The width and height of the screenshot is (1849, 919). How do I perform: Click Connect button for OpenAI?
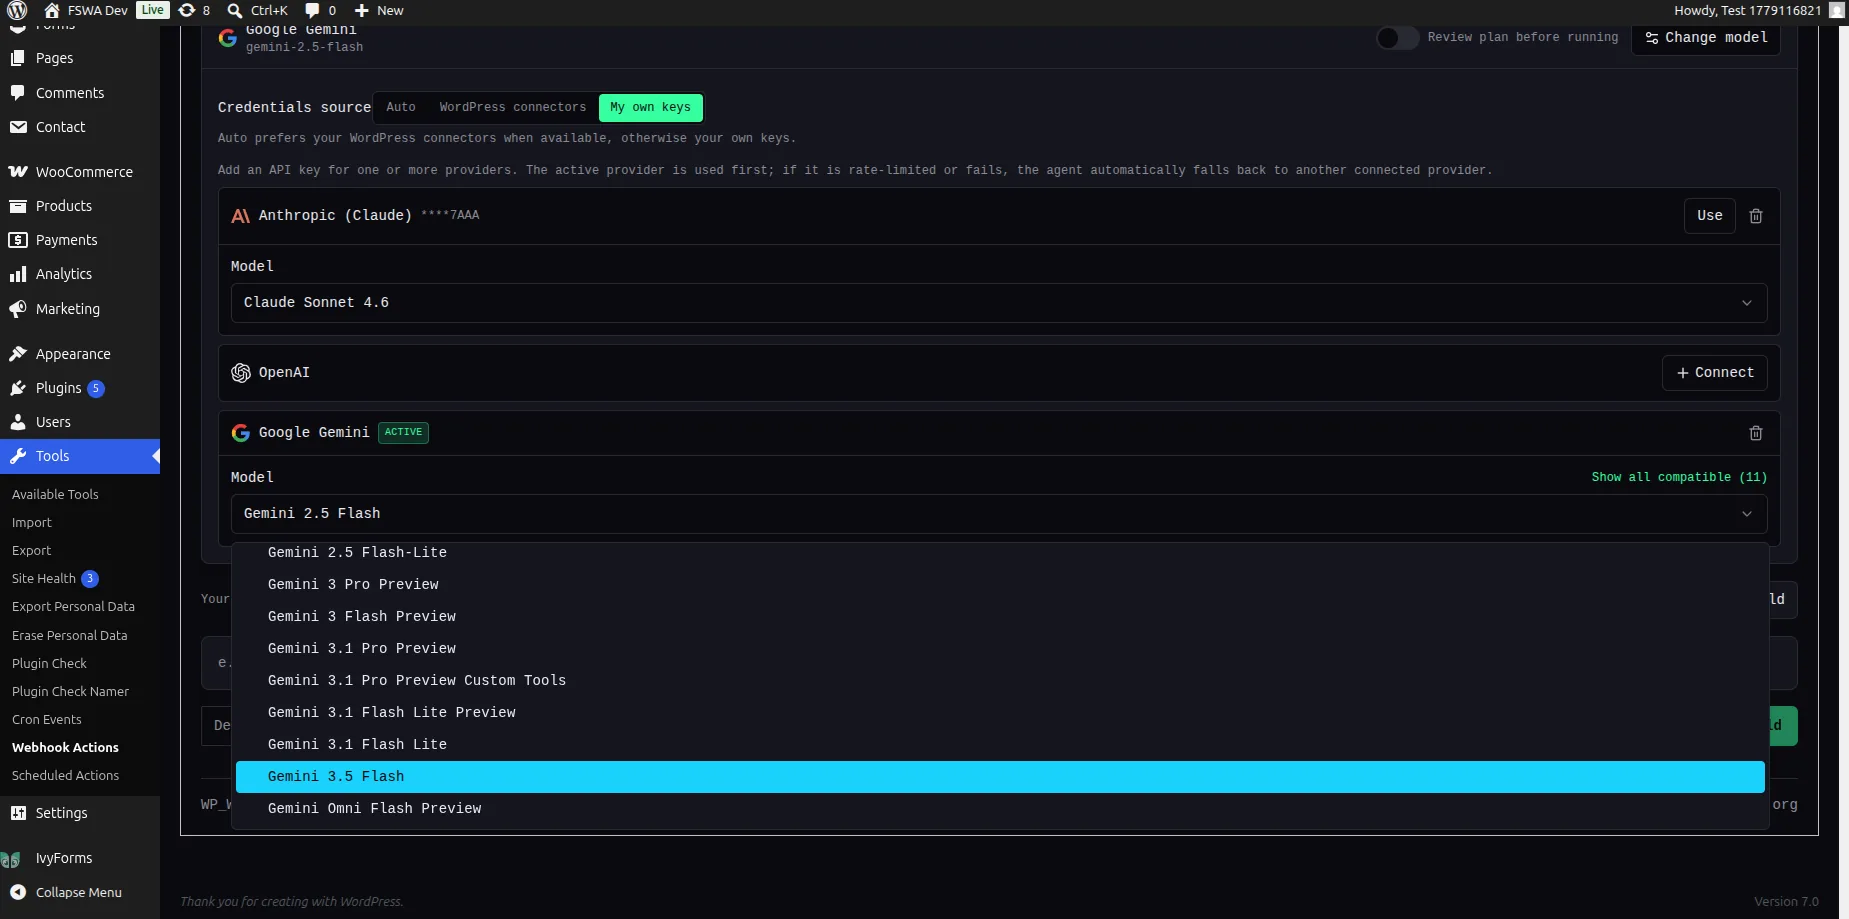tap(1715, 373)
